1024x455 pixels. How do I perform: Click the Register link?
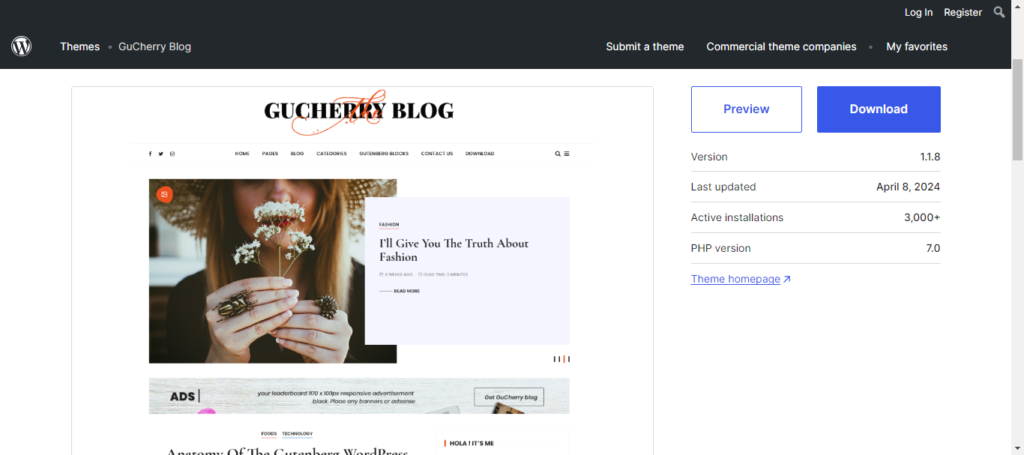pos(963,12)
